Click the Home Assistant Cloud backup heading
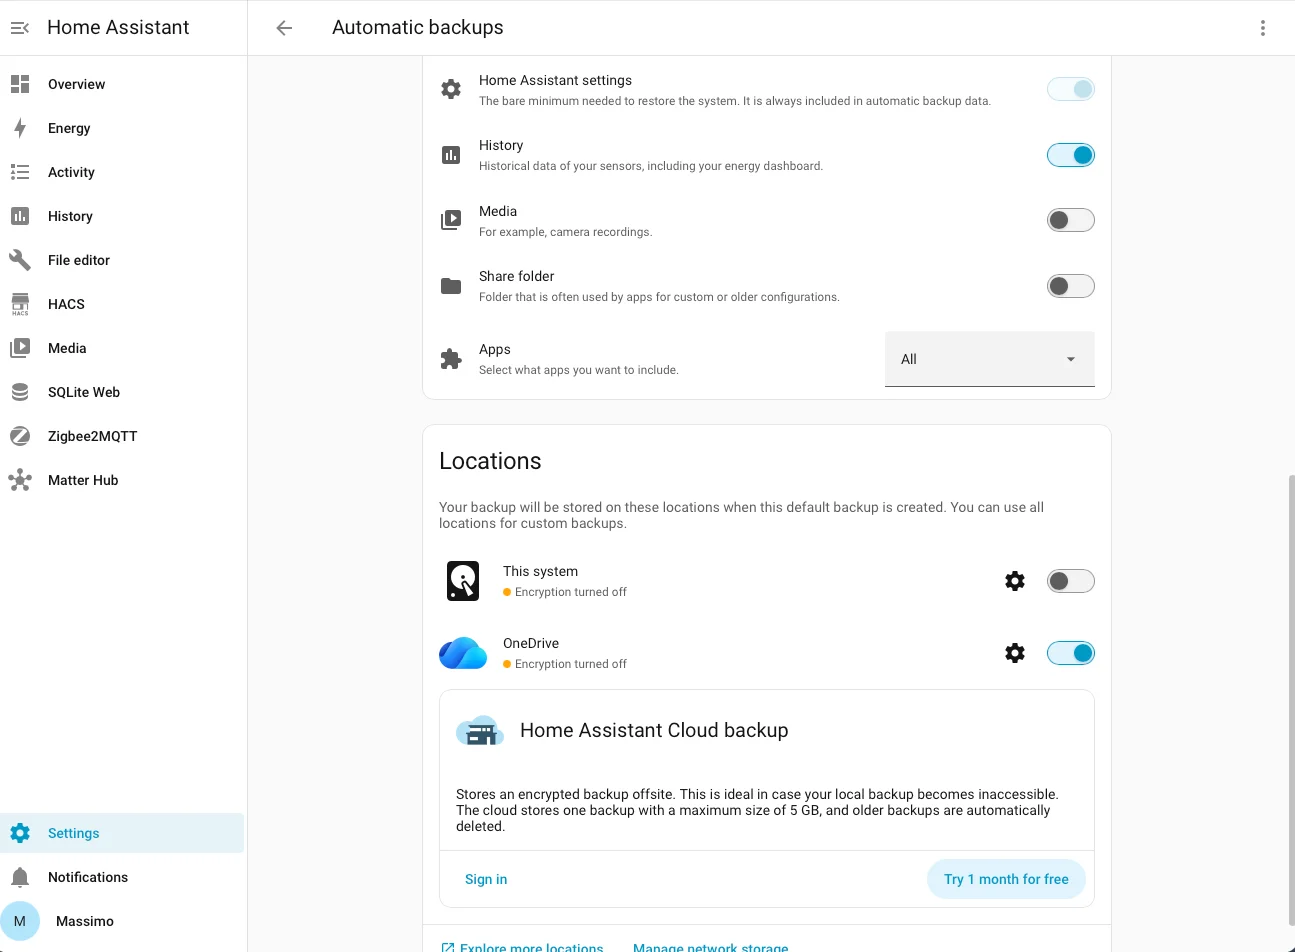The width and height of the screenshot is (1295, 952). point(654,730)
